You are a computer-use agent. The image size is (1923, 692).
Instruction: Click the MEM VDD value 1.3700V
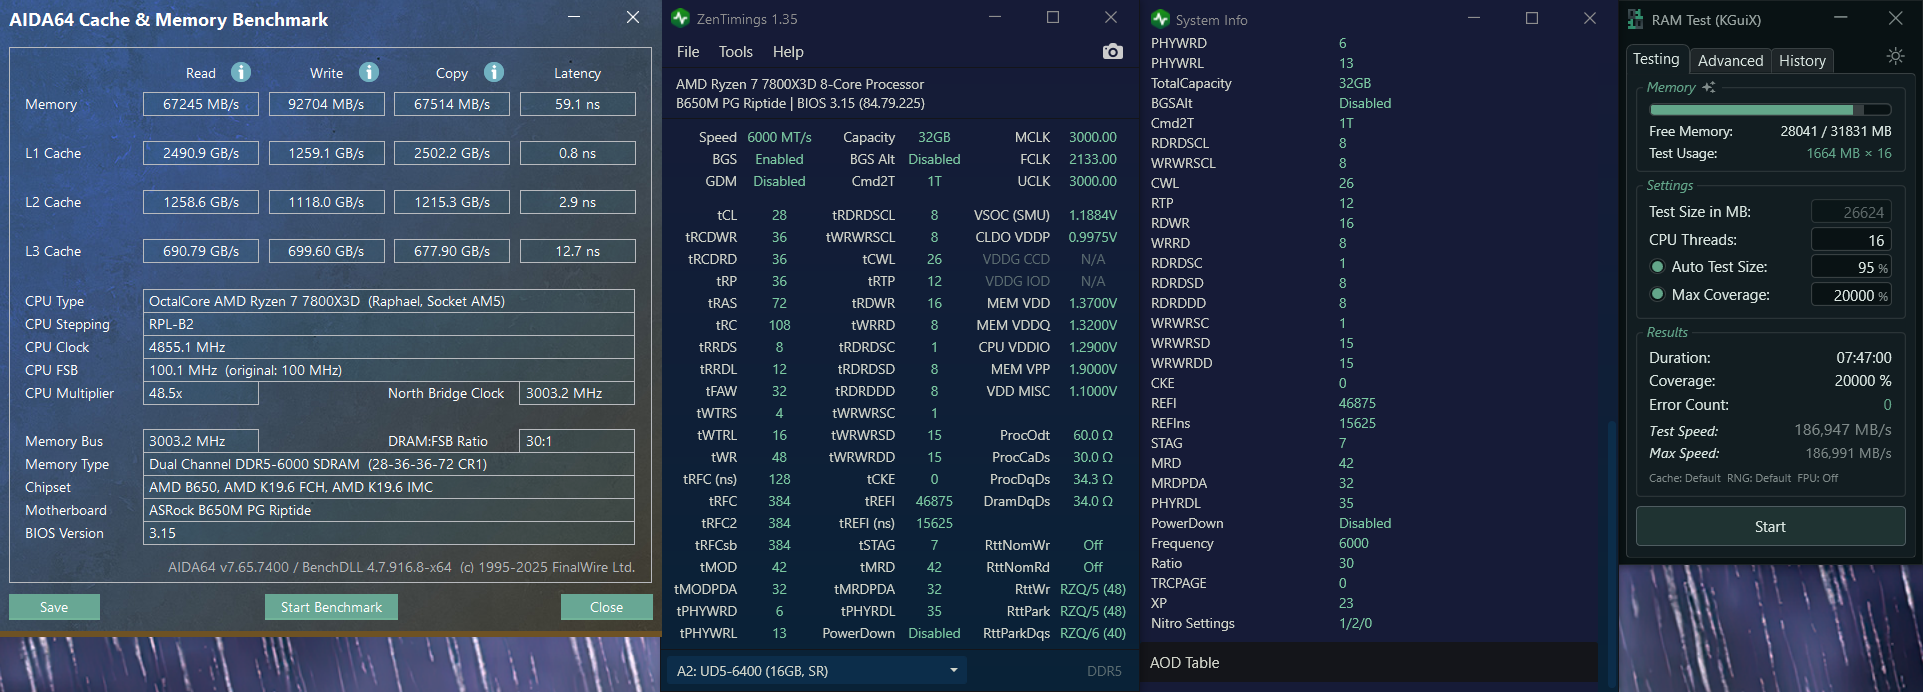click(1093, 303)
